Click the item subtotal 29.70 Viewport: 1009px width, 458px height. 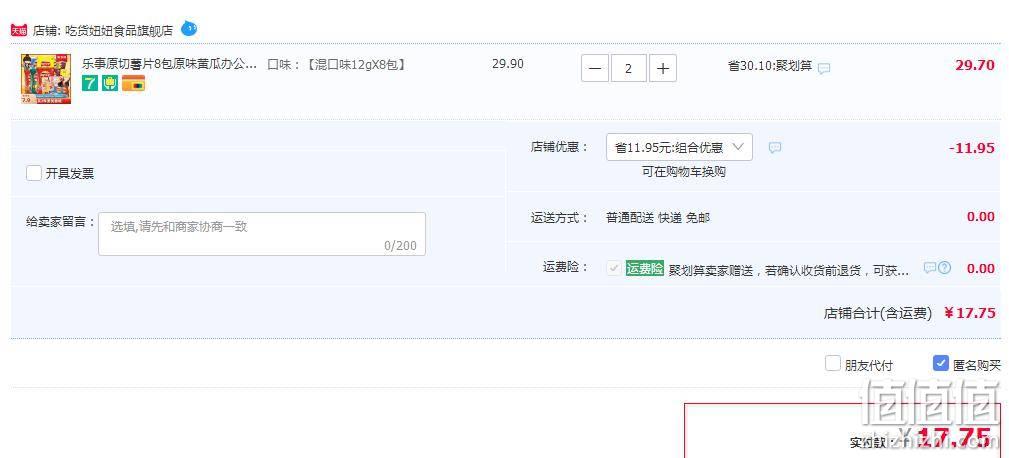coord(975,65)
